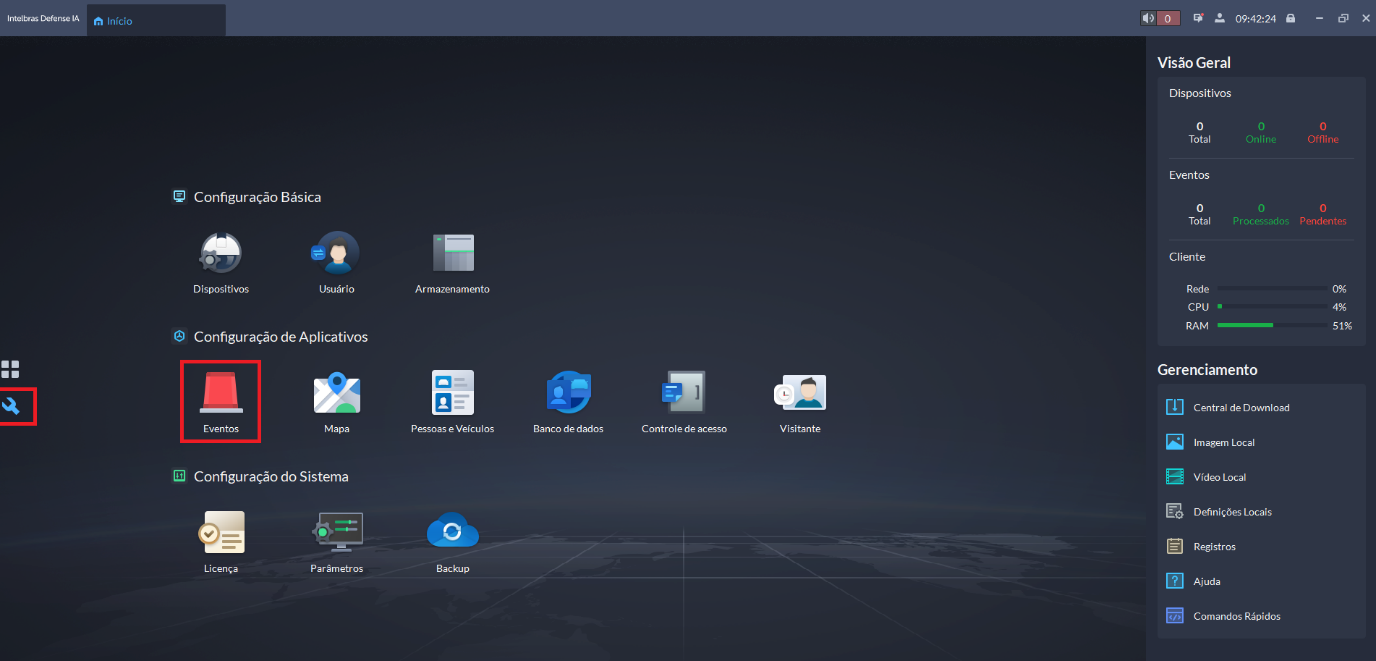Open the Dispositivos configuration icon

click(220, 253)
